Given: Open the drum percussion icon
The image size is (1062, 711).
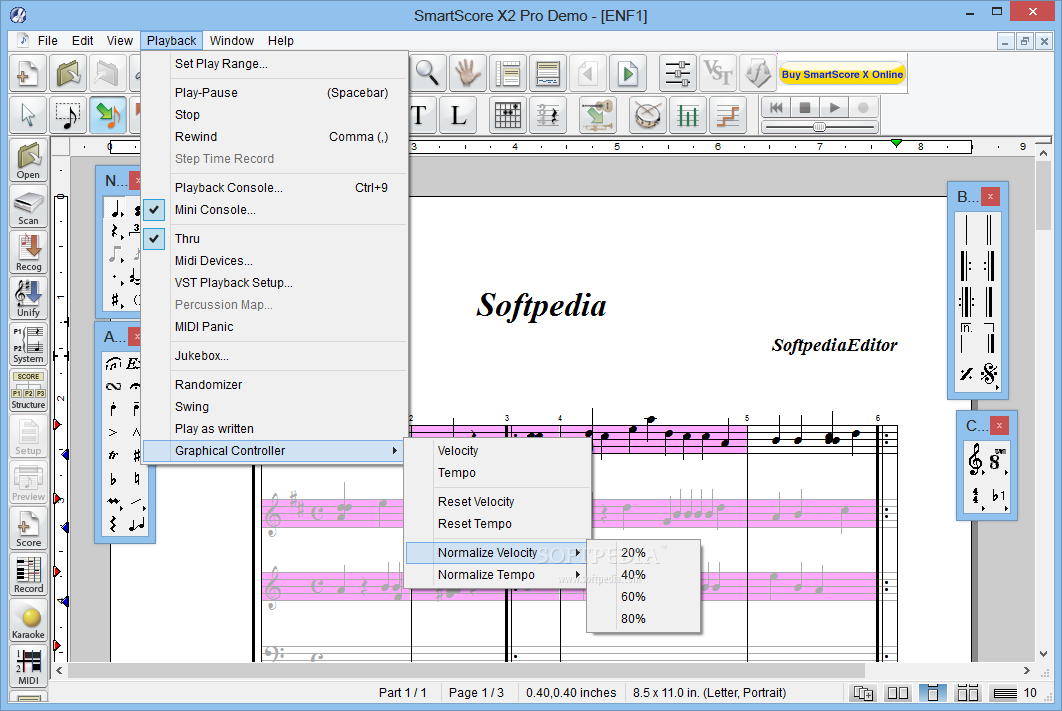Looking at the screenshot, I should point(648,115).
